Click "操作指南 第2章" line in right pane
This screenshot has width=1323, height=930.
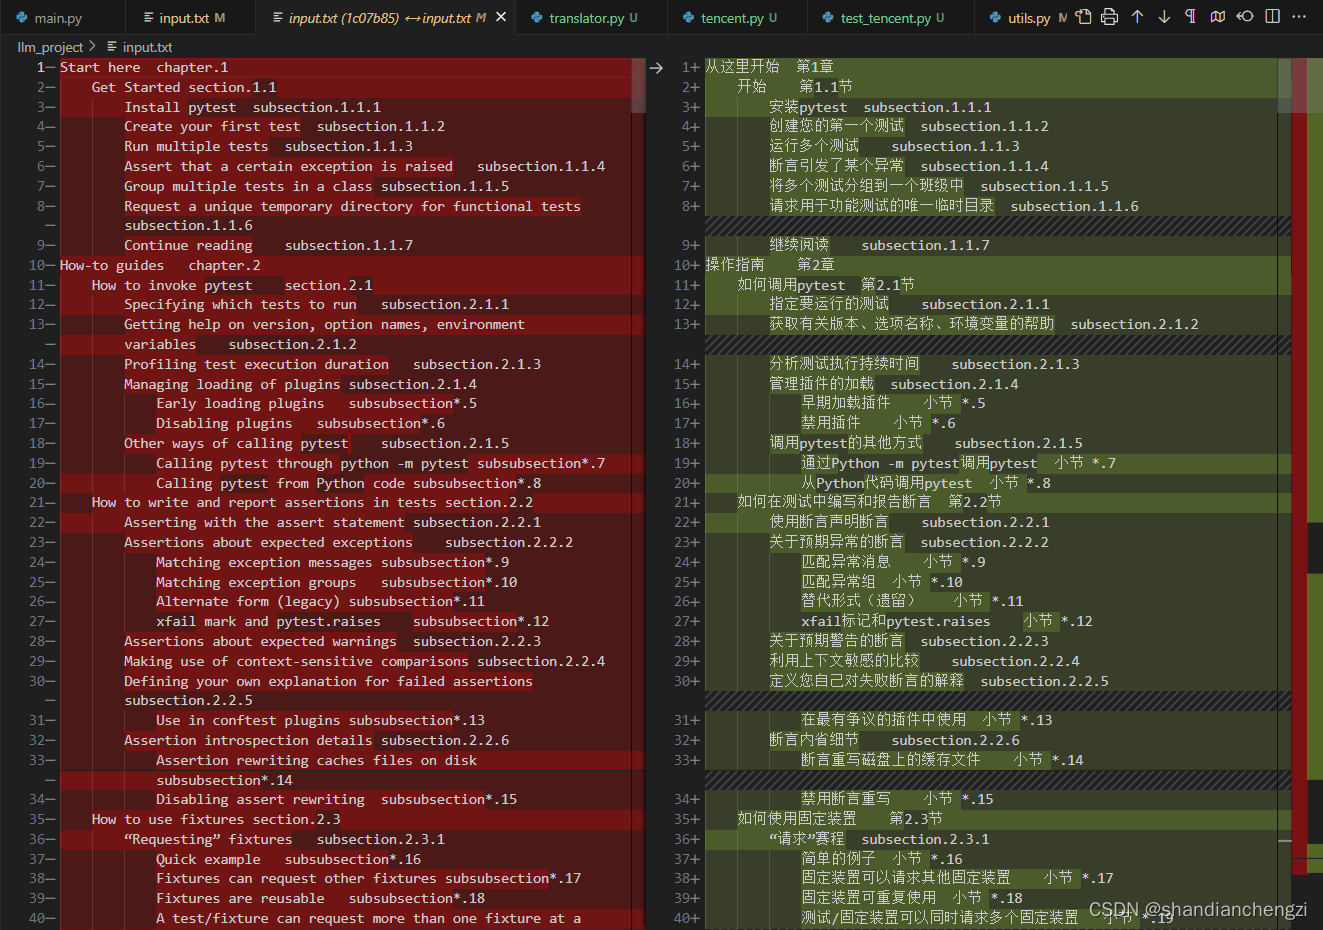click(769, 265)
